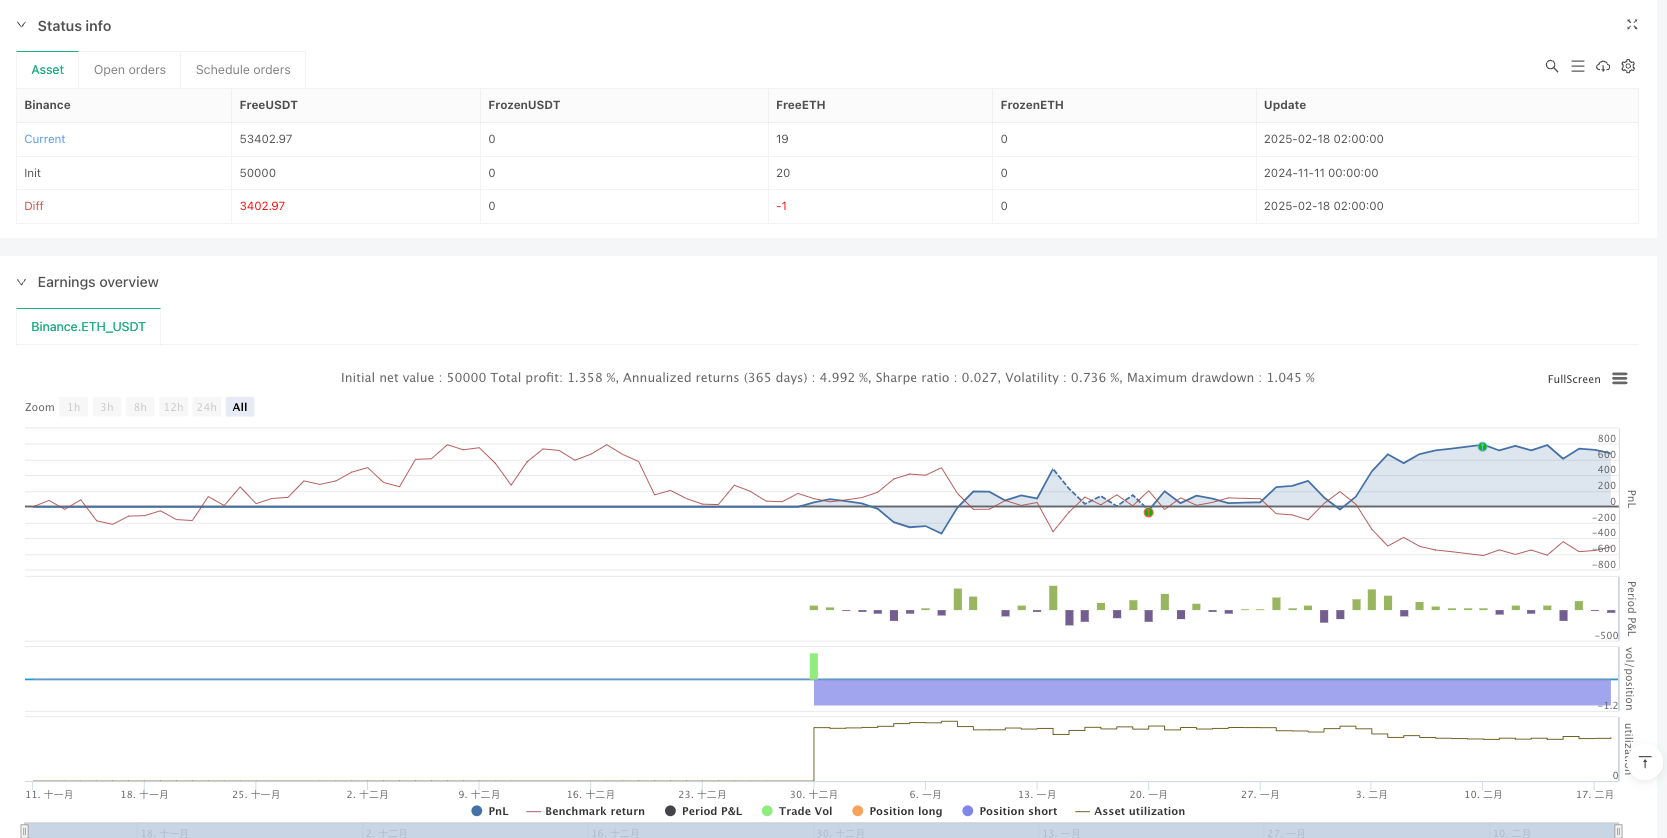Click the cloud download icon
Screen dimensions: 1667x838
(1603, 66)
